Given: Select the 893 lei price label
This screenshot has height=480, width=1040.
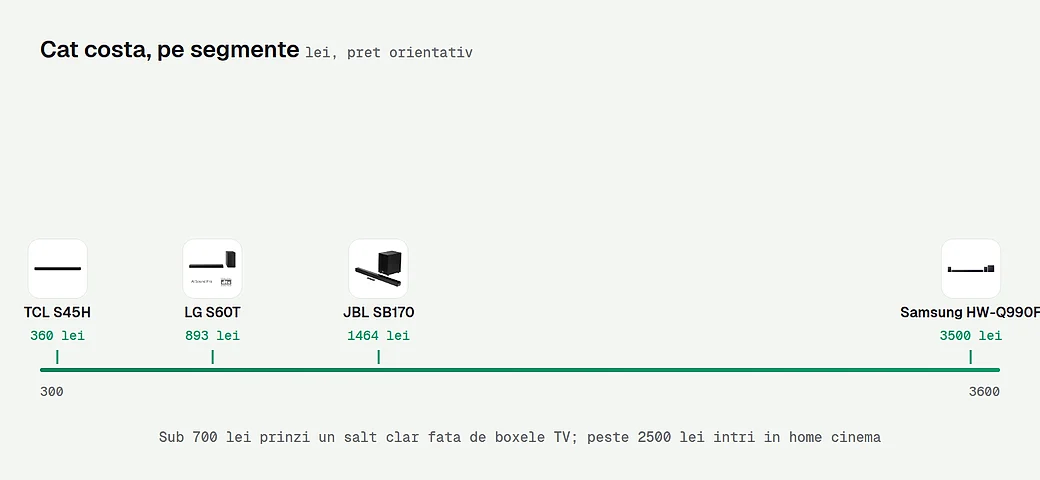Looking at the screenshot, I should coord(212,335).
